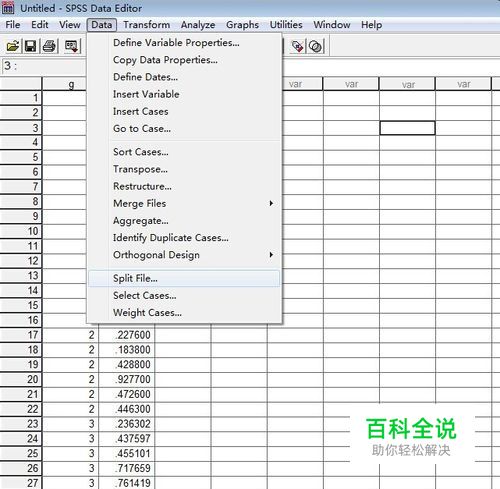This screenshot has width=500, height=489.
Task: Close the open Data menu
Action: (102, 25)
